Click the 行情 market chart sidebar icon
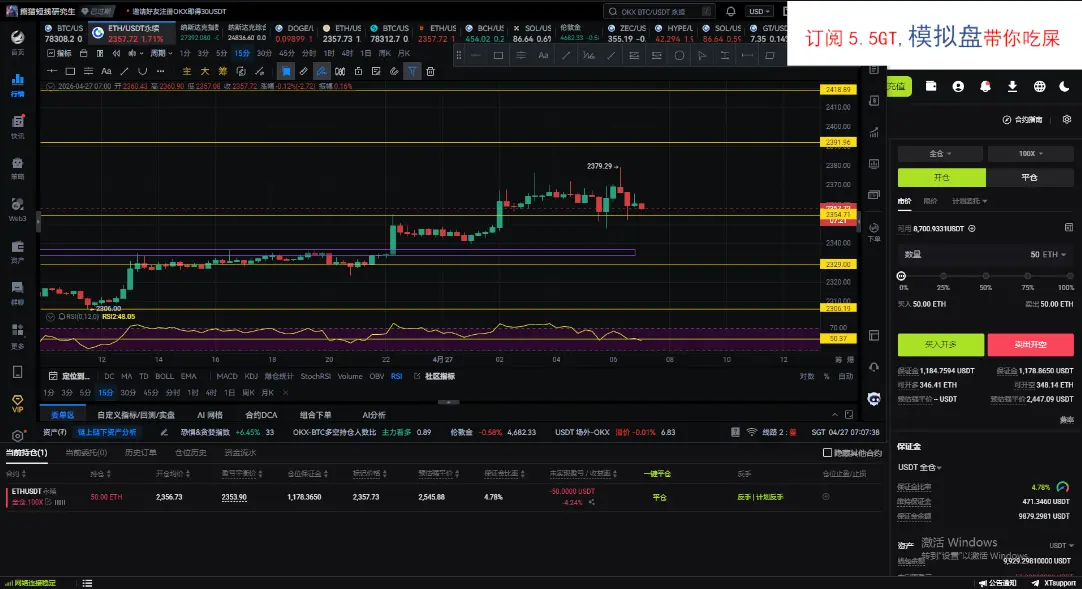Viewport: 1082px width, 589px height. point(18,85)
